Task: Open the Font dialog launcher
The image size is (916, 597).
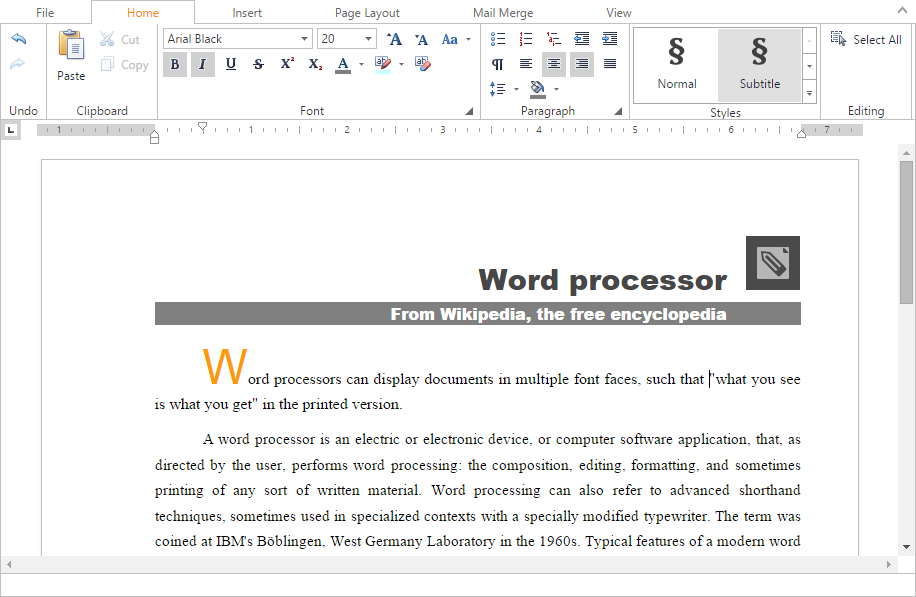Action: [x=469, y=111]
